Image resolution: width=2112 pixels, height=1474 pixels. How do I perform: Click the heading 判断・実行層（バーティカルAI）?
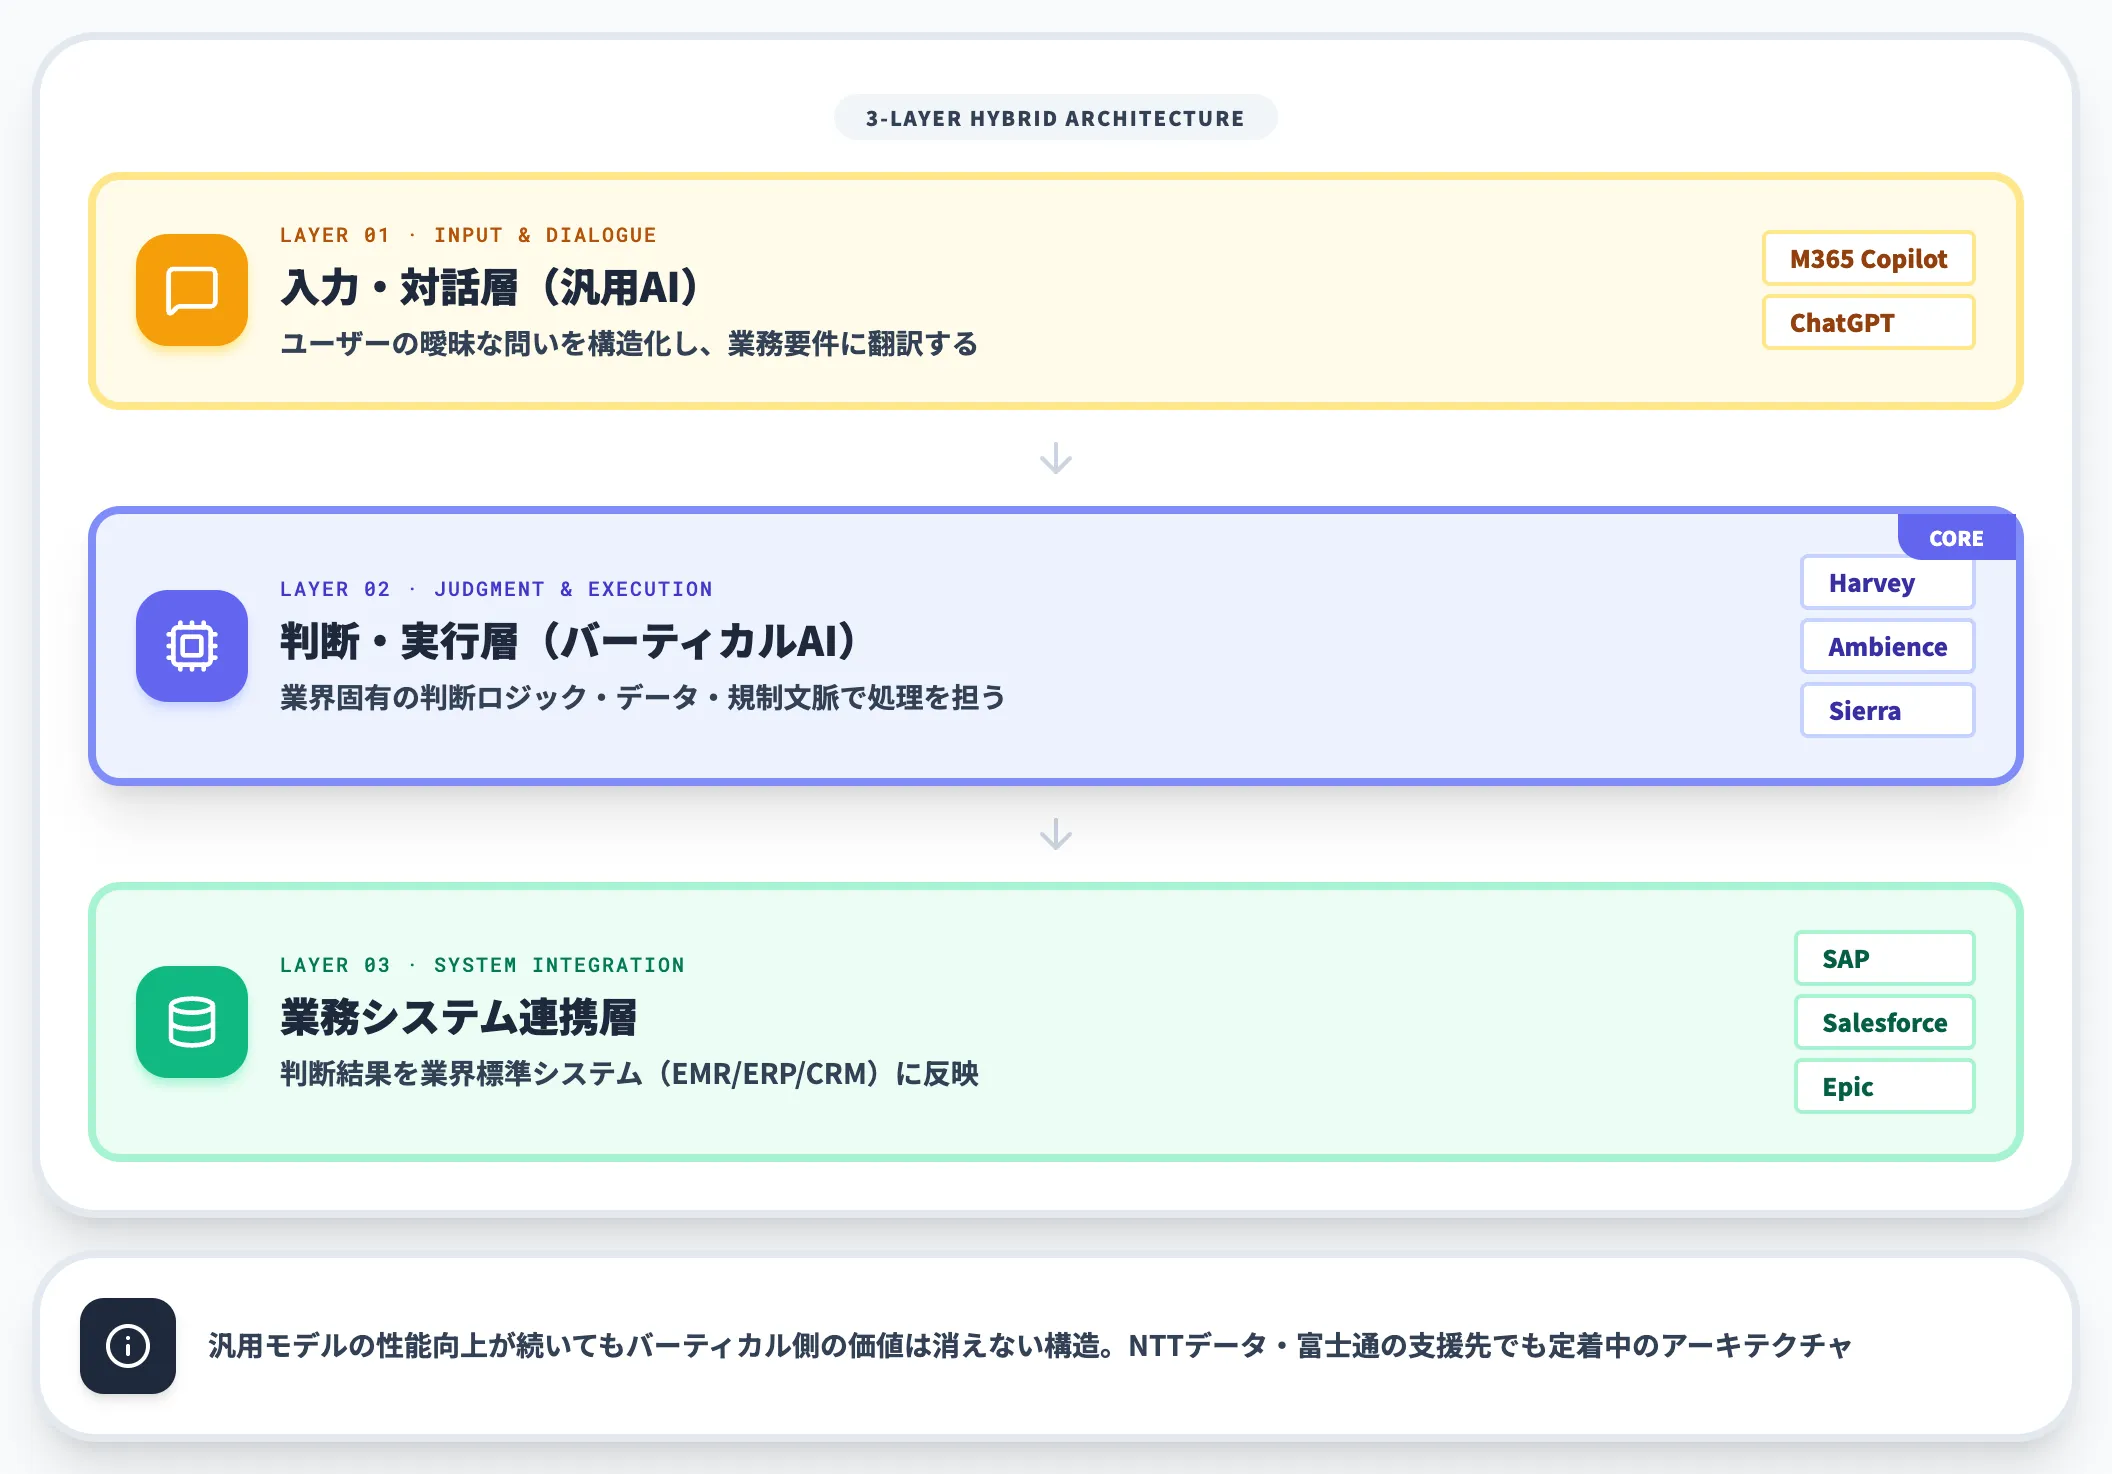pyautogui.click(x=571, y=642)
